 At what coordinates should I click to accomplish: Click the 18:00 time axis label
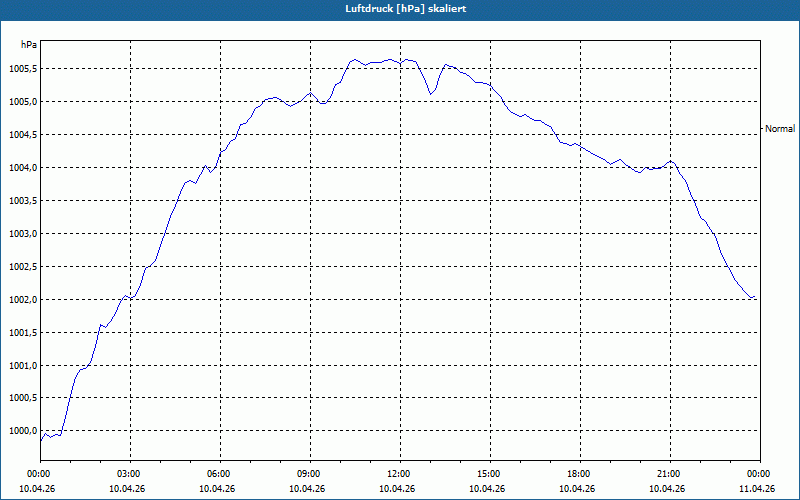[x=580, y=474]
